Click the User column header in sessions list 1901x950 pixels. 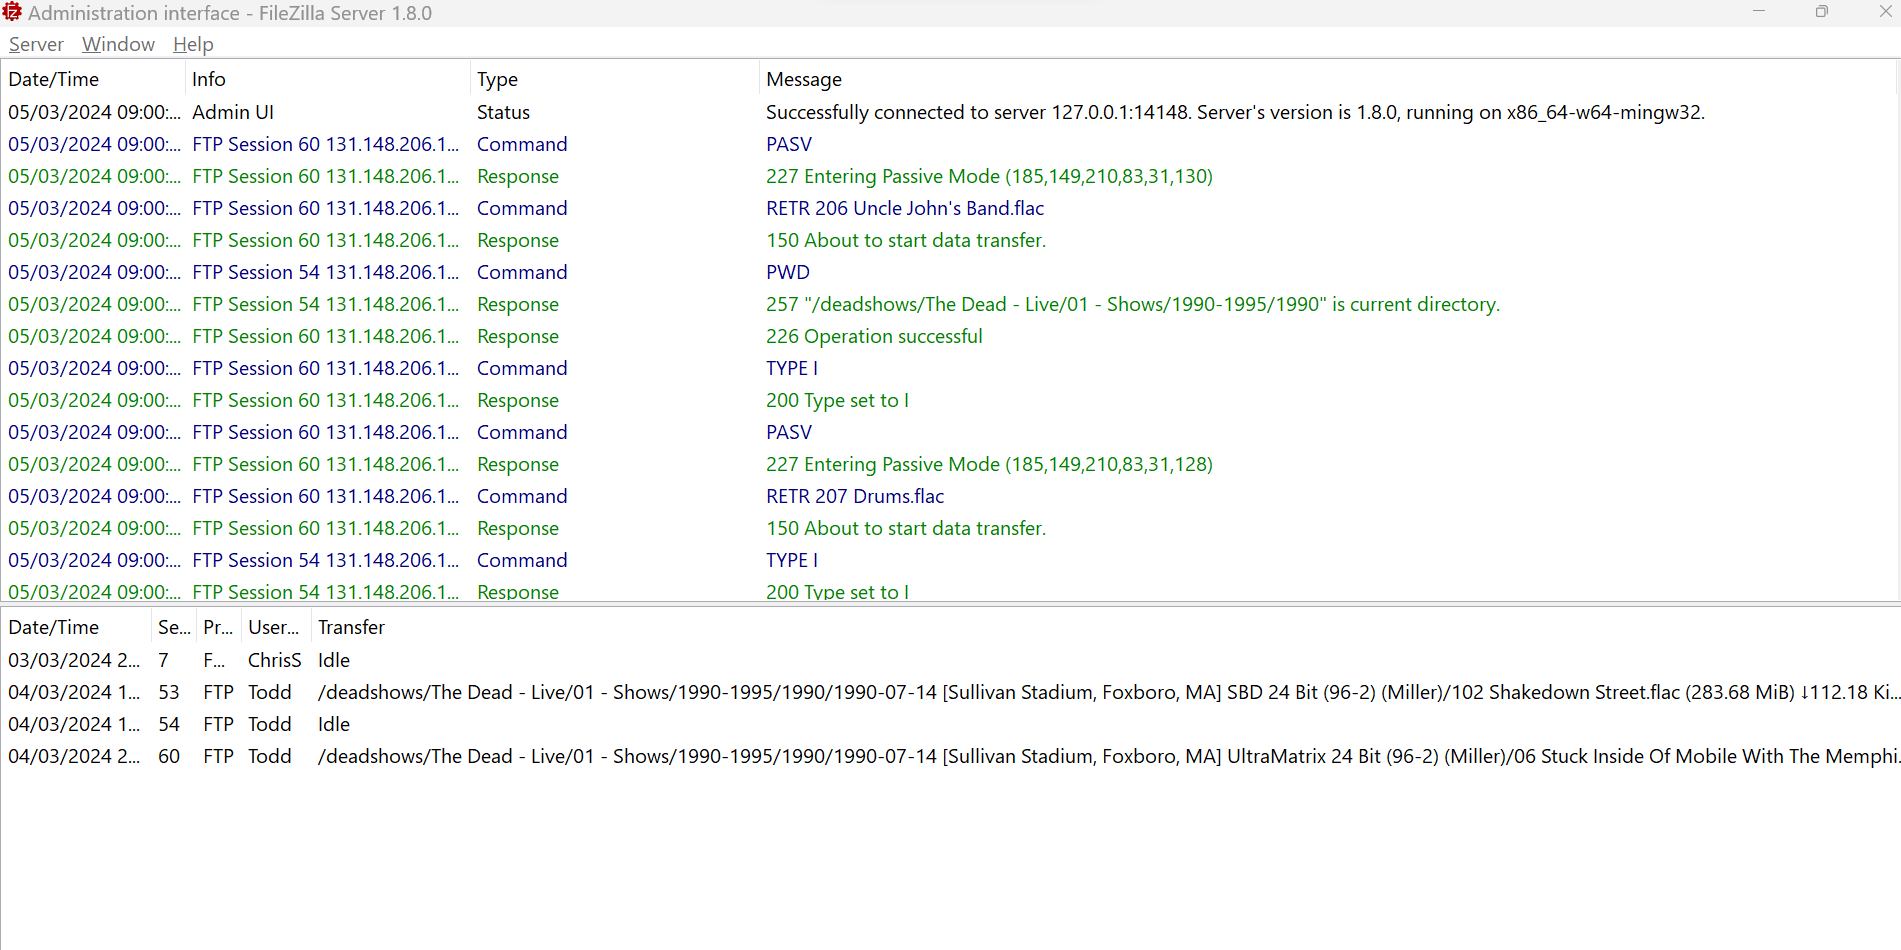pyautogui.click(x=276, y=627)
